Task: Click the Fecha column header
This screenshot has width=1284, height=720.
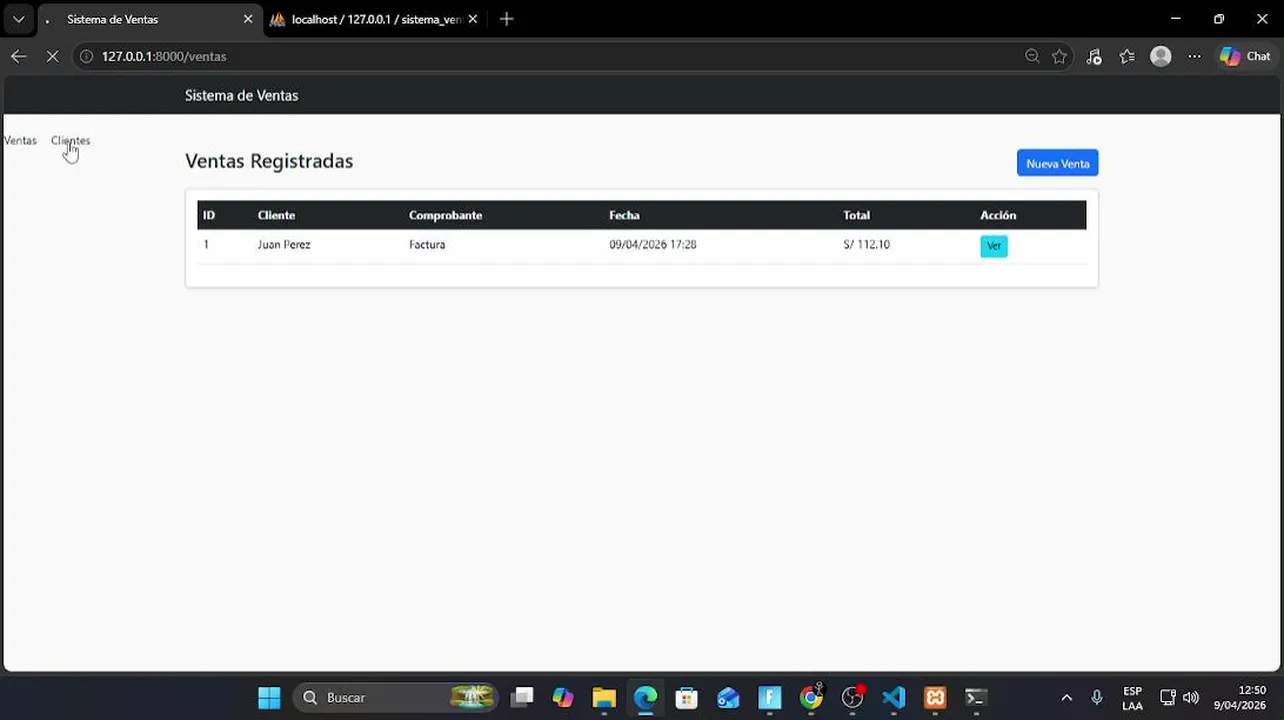Action: click(624, 215)
